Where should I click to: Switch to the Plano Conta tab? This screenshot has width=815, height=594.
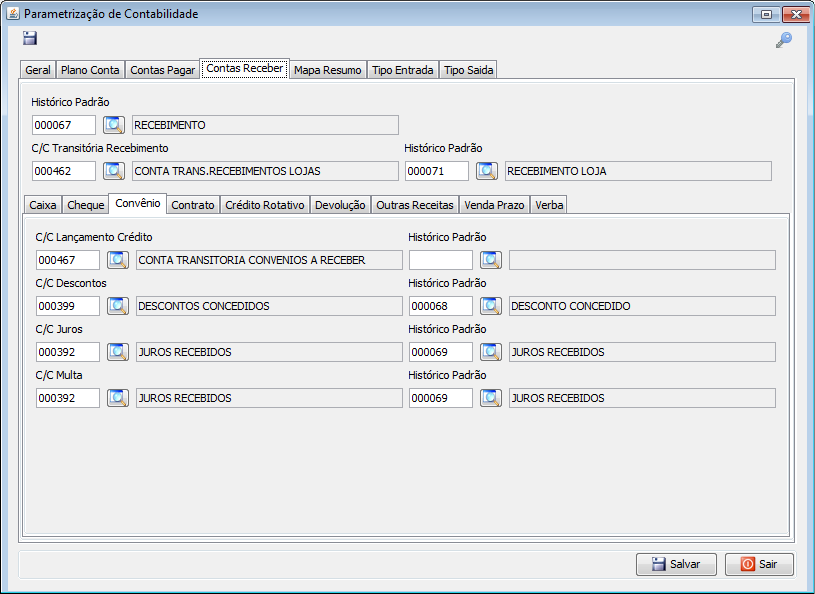tap(90, 70)
